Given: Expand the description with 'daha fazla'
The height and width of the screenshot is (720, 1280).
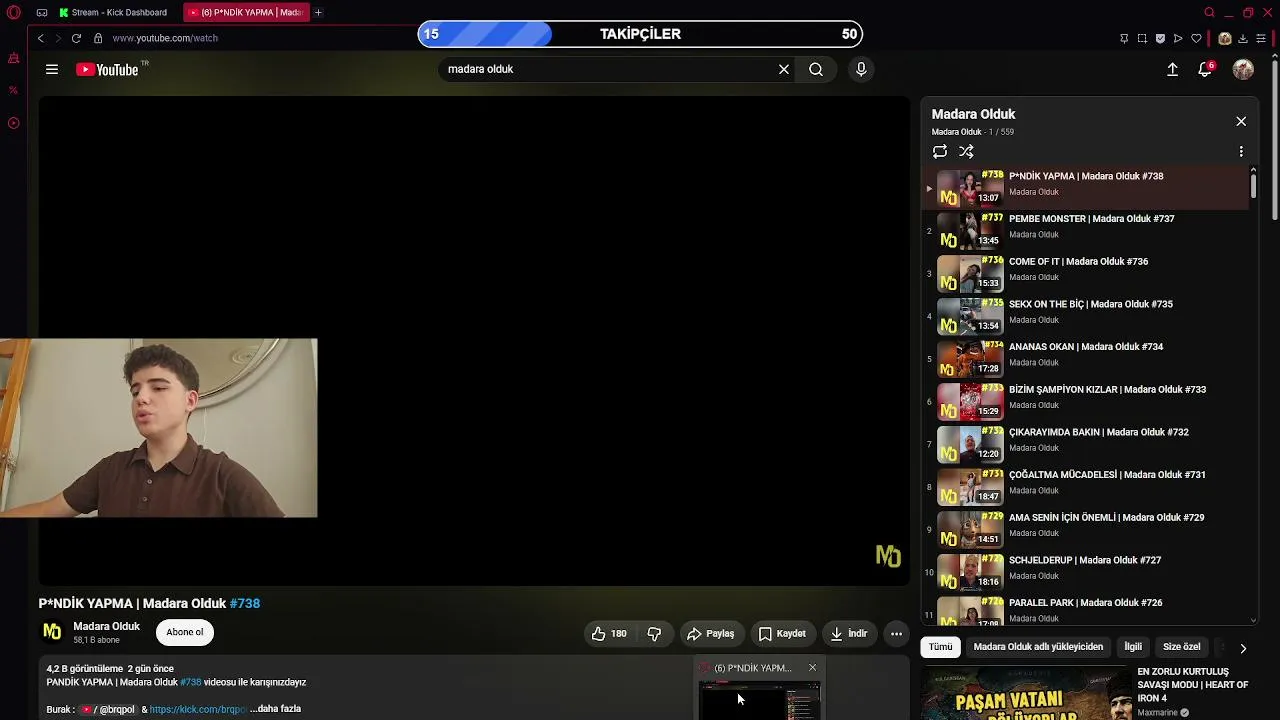Looking at the screenshot, I should (x=276, y=709).
